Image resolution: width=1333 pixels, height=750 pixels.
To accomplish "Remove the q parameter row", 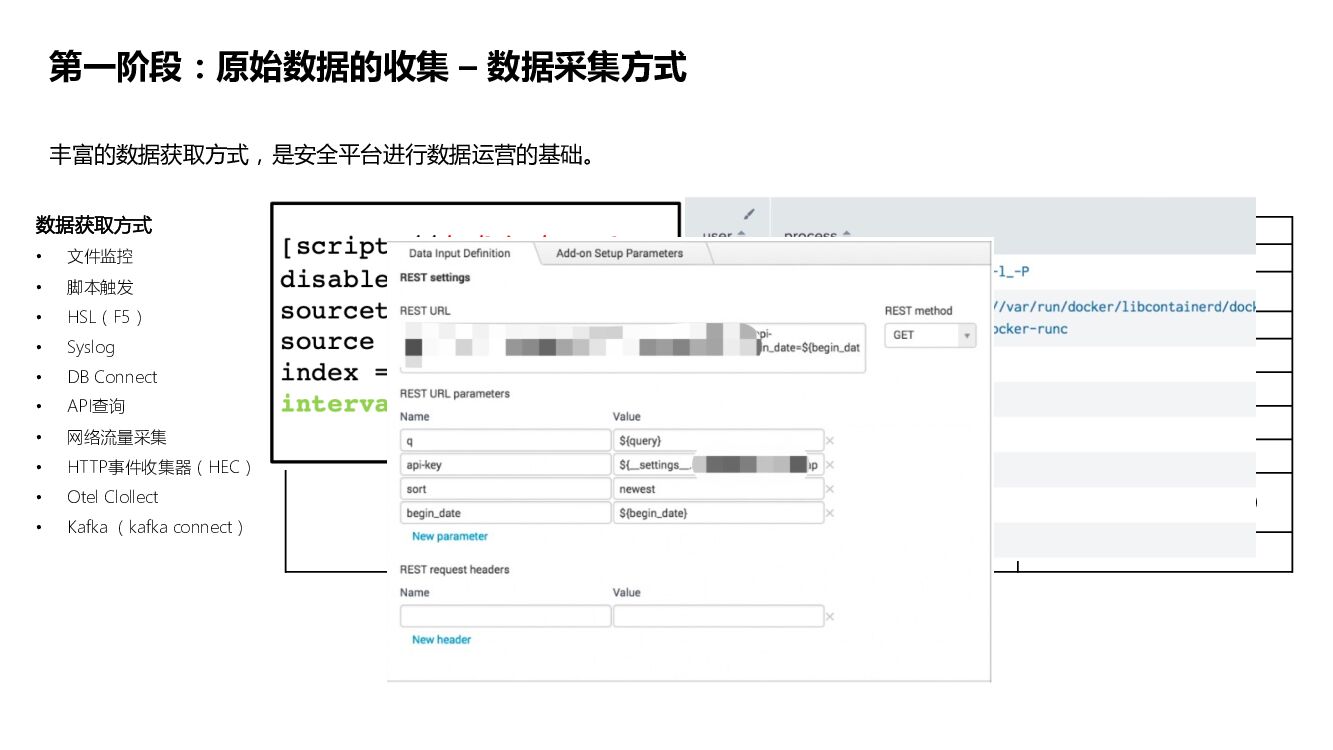I will click(829, 441).
